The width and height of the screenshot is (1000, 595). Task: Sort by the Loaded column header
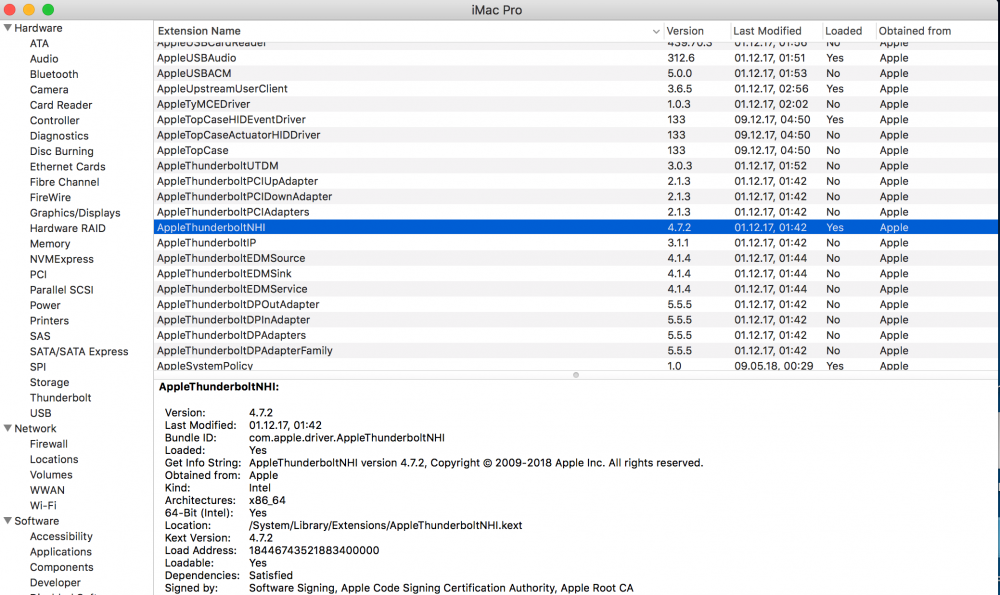pos(843,31)
